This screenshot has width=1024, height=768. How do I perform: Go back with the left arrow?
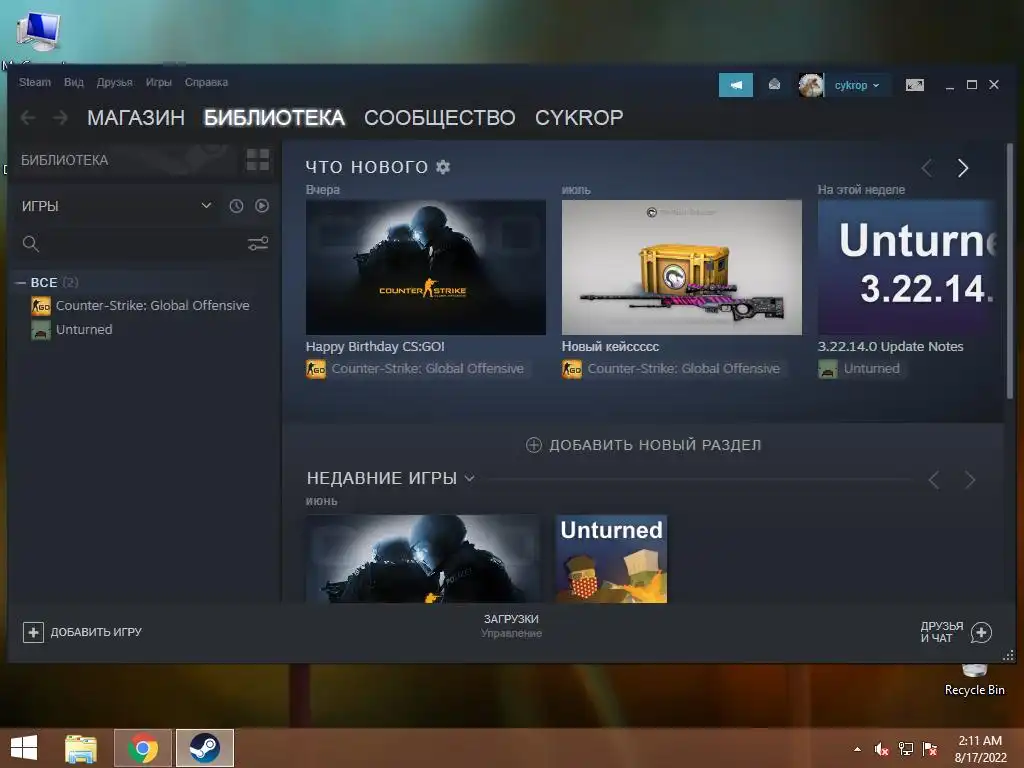tap(27, 118)
